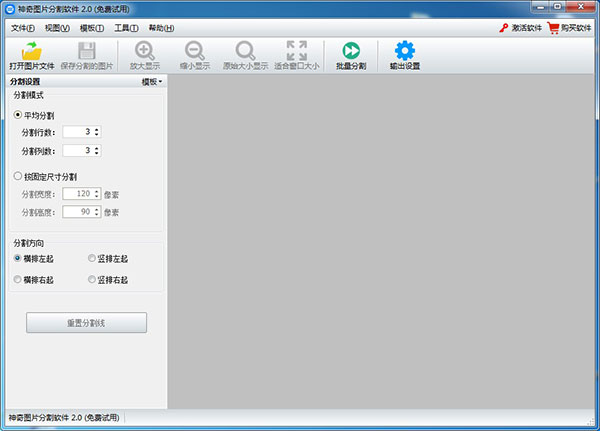Click the Activate Software (激活软件) key icon
Image resolution: width=600 pixels, height=431 pixels.
click(503, 28)
